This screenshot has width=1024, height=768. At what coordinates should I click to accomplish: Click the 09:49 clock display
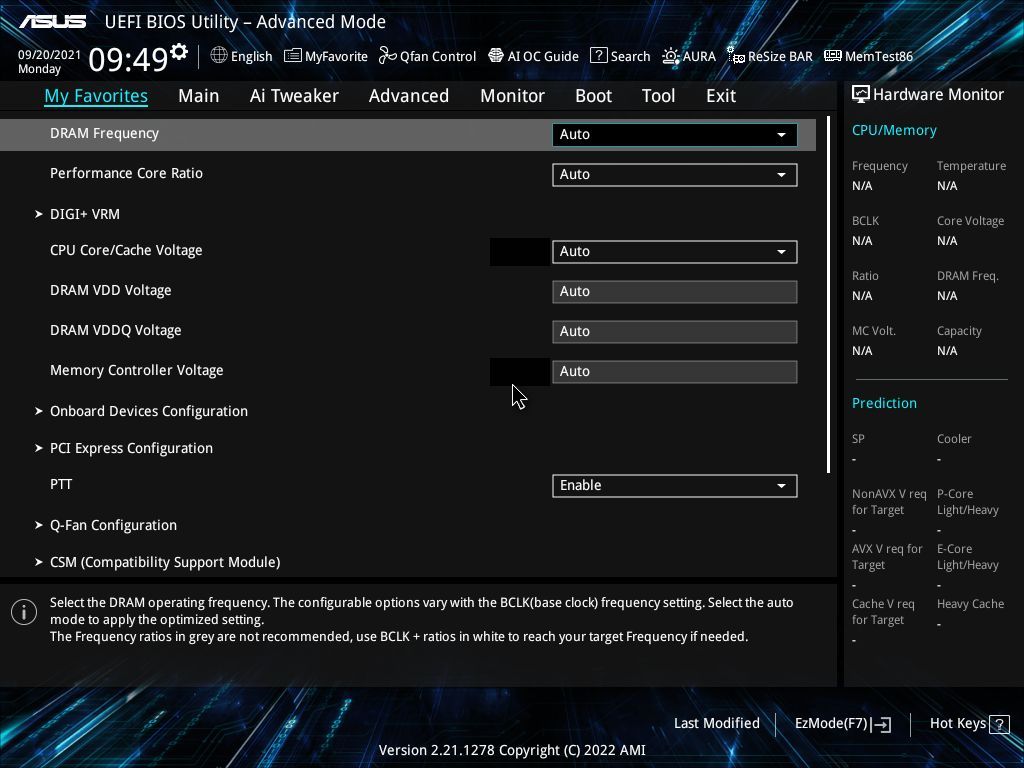click(x=129, y=59)
